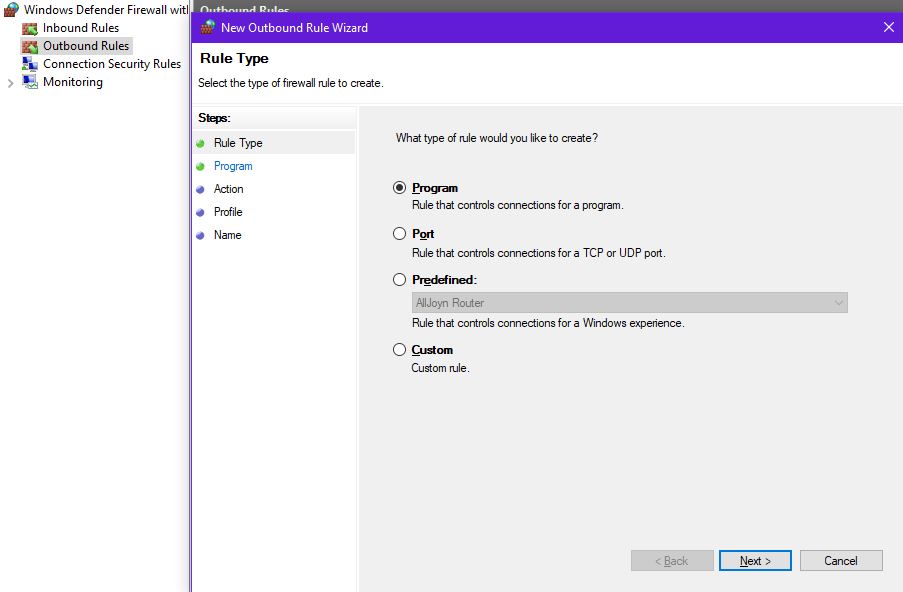Go to the Name step
Screen dimensions: 903x592
click(227, 235)
